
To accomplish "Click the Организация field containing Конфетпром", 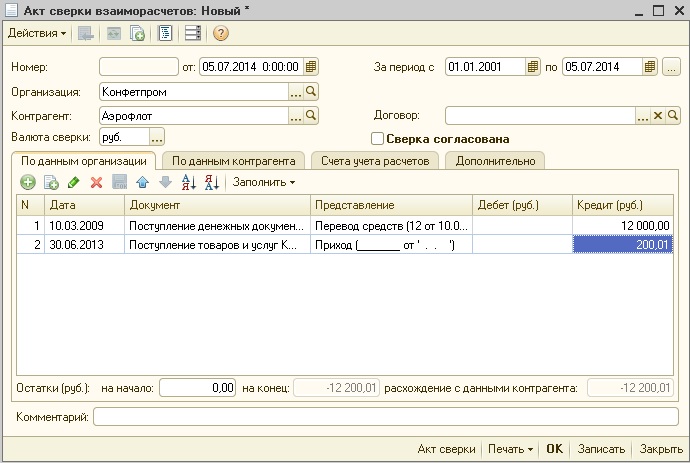I will (x=194, y=92).
